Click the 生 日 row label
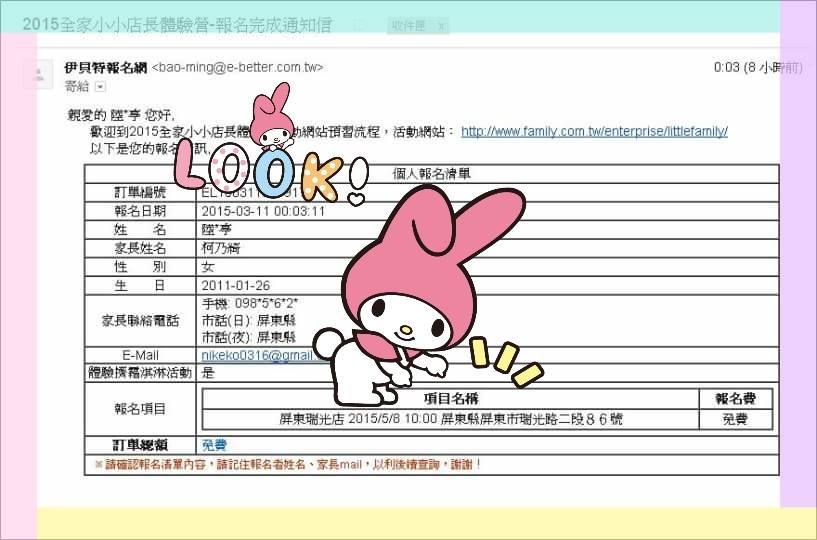This screenshot has width=817, height=540. 140,286
